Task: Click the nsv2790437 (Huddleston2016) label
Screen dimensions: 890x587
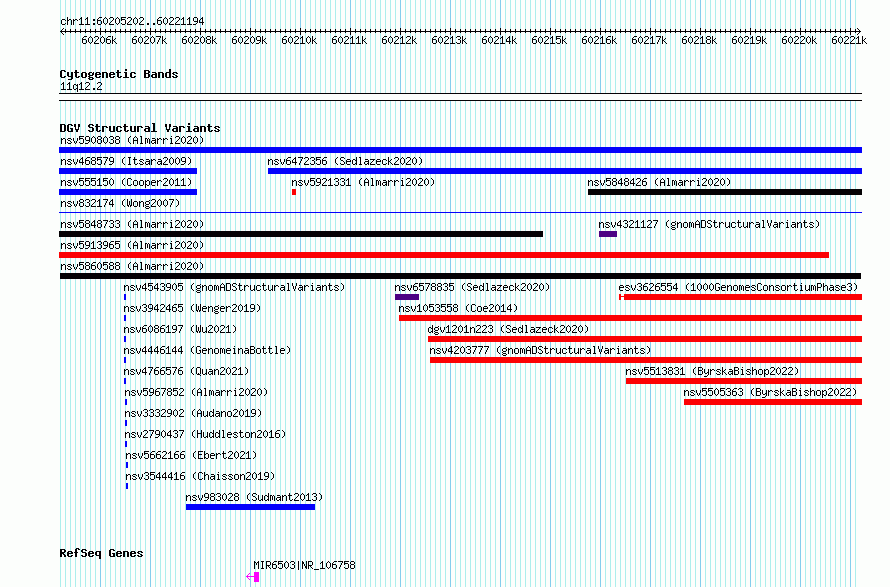Action: [x=205, y=434]
